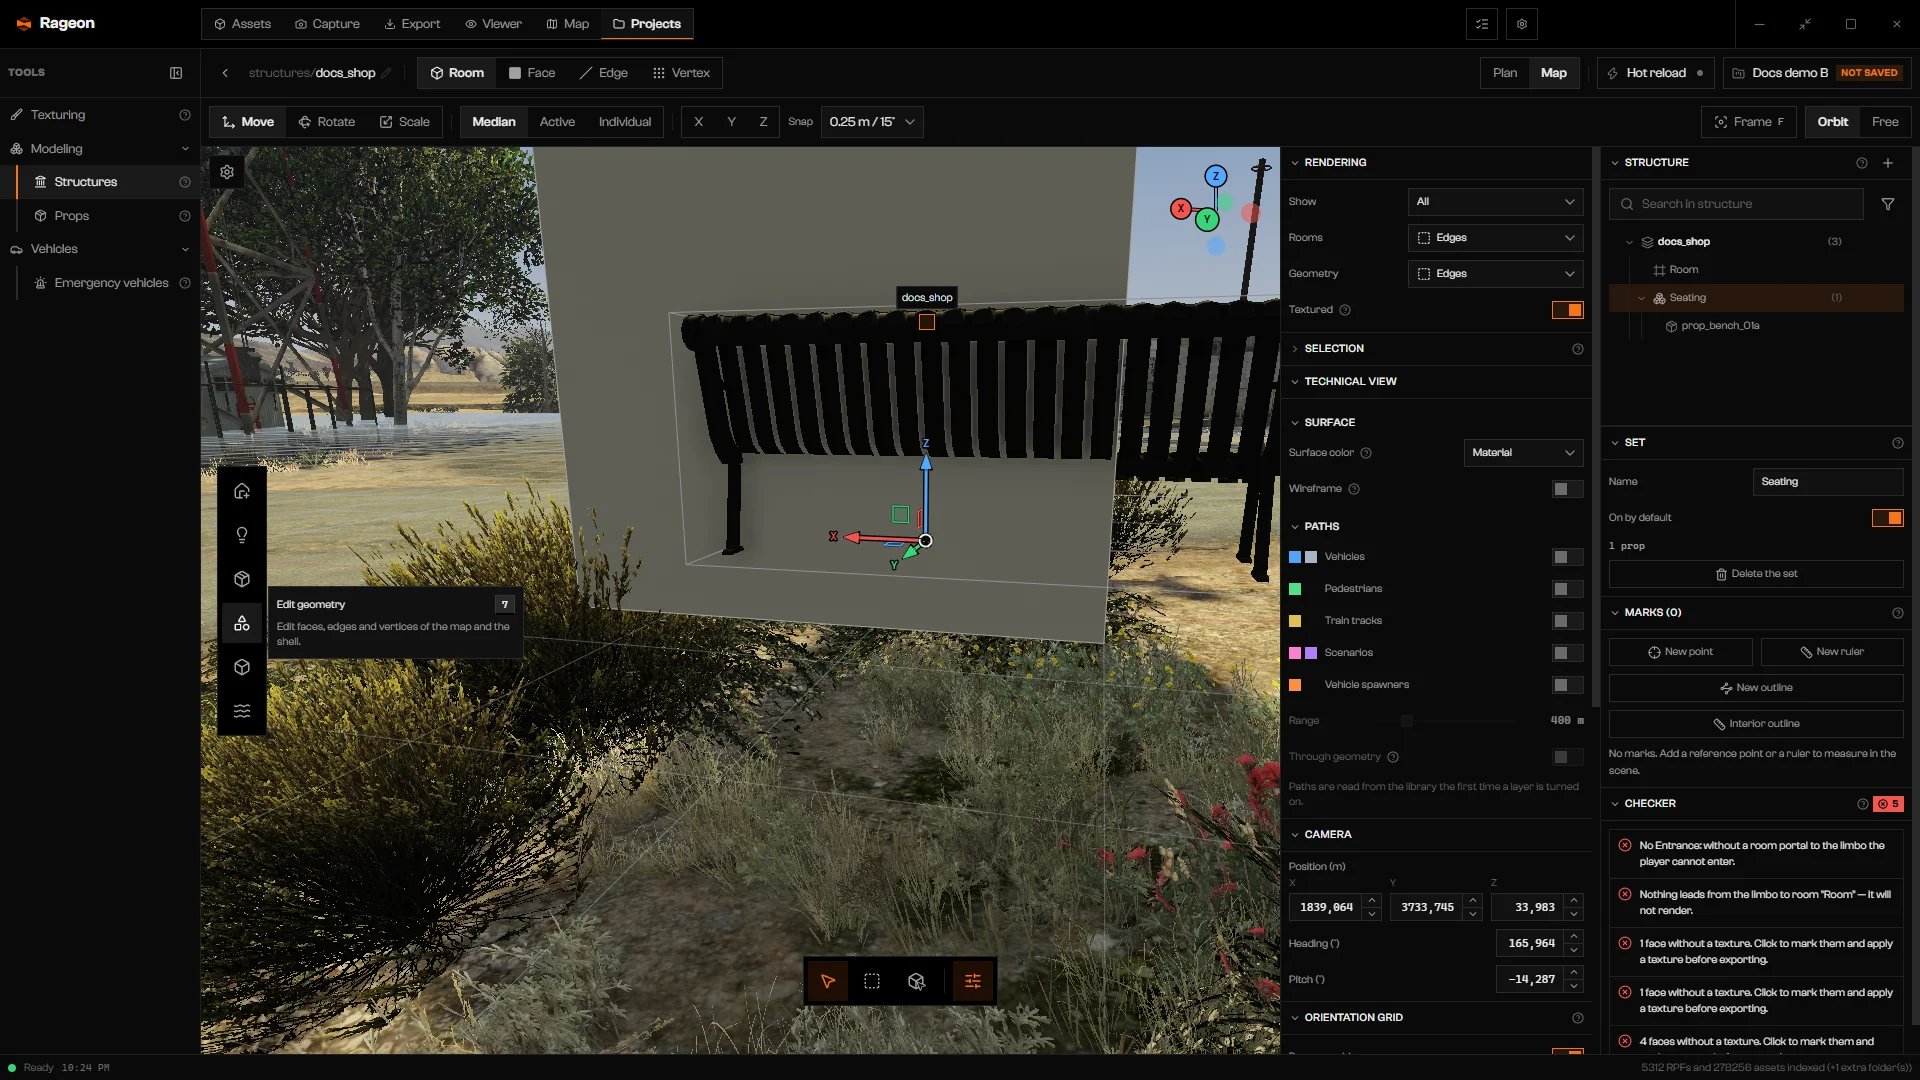Image resolution: width=1920 pixels, height=1080 pixels.
Task: Click the Vehicle spawners orange color swatch
Action: (x=1295, y=685)
